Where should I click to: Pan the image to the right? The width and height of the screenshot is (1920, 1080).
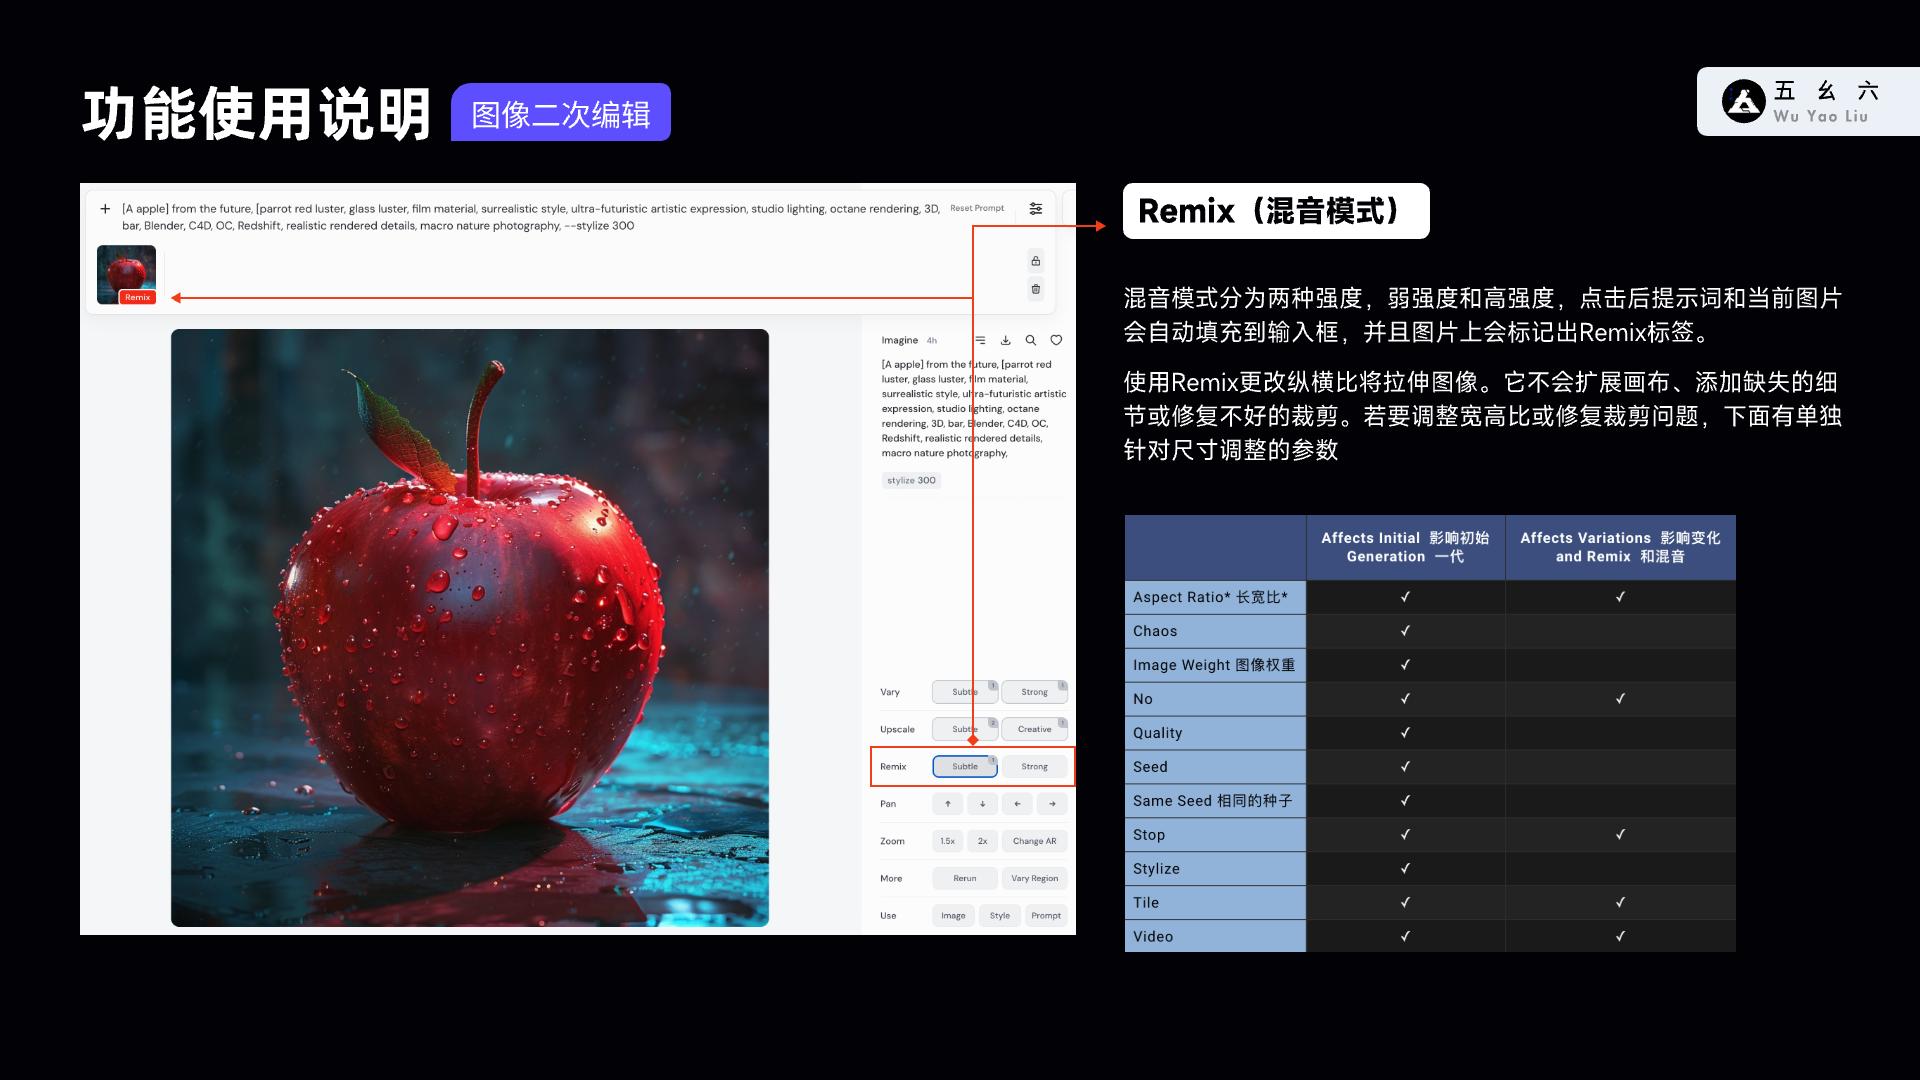1052,804
